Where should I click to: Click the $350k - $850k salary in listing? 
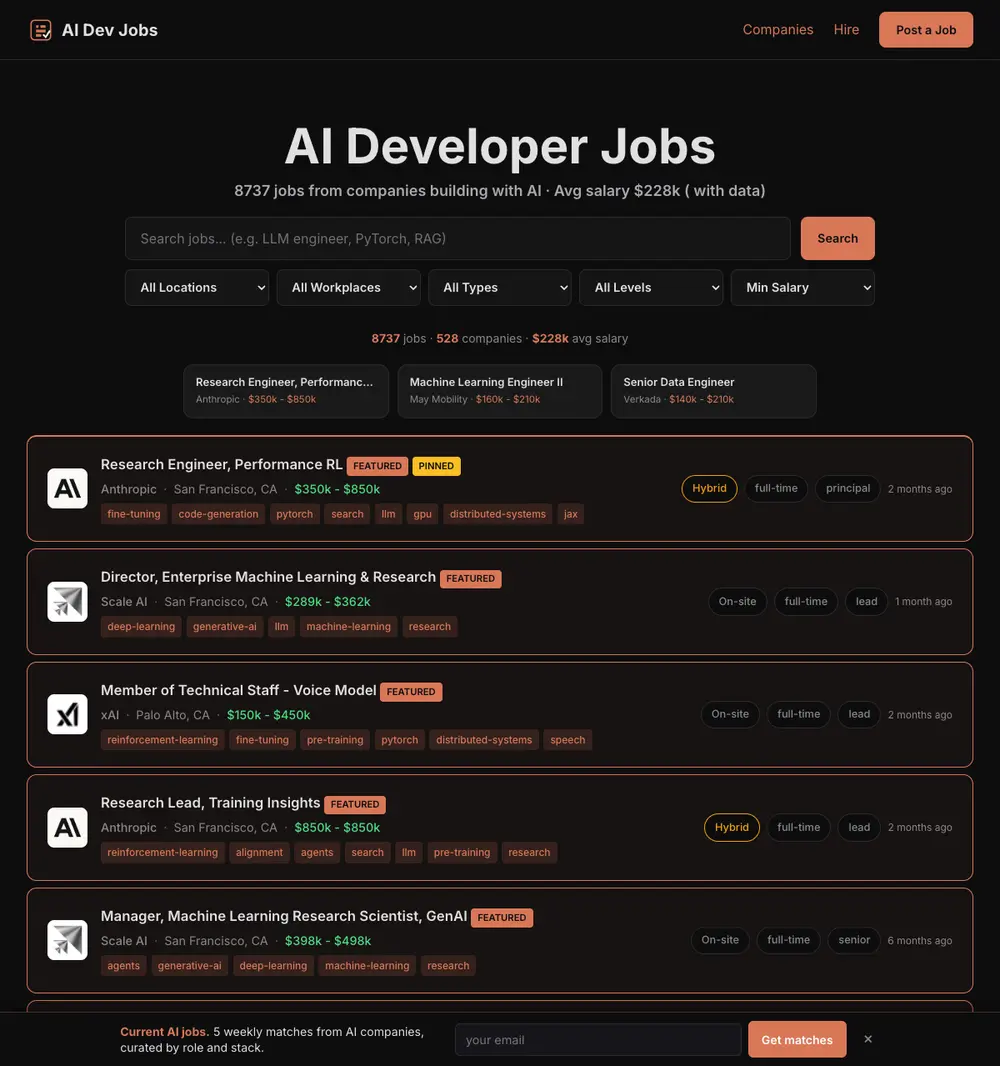pos(337,489)
